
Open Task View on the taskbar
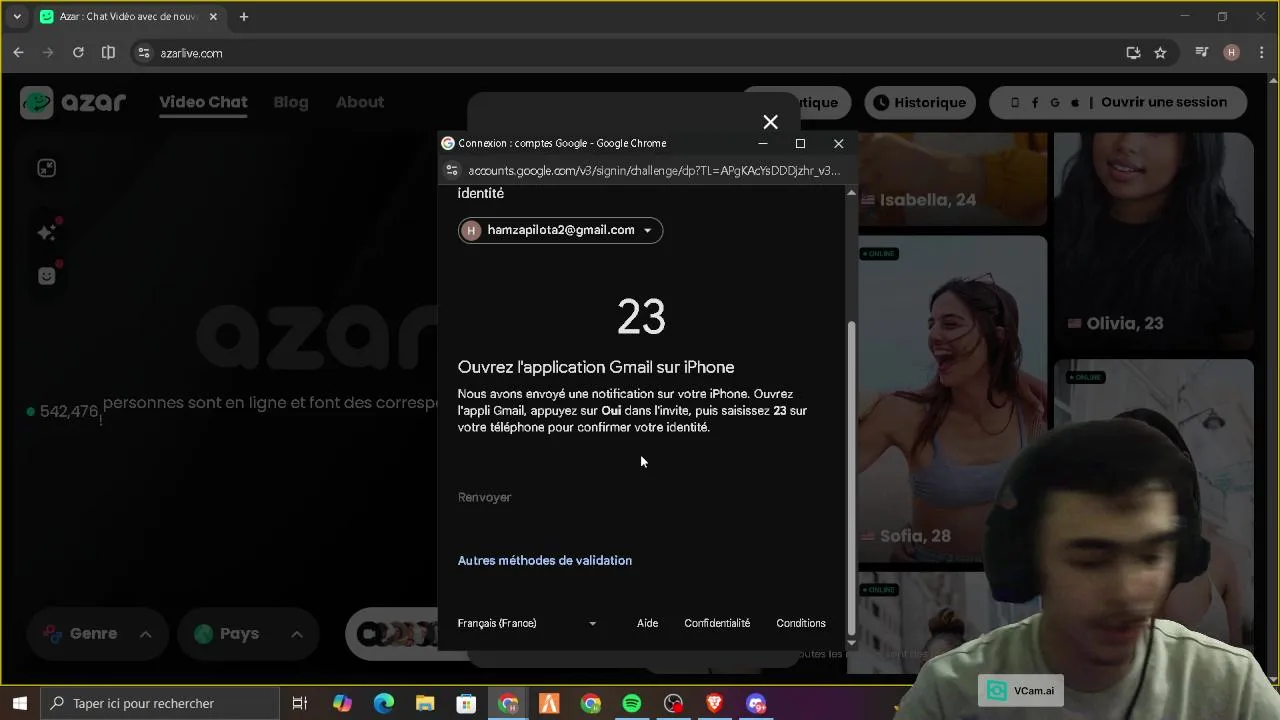pyautogui.click(x=299, y=703)
